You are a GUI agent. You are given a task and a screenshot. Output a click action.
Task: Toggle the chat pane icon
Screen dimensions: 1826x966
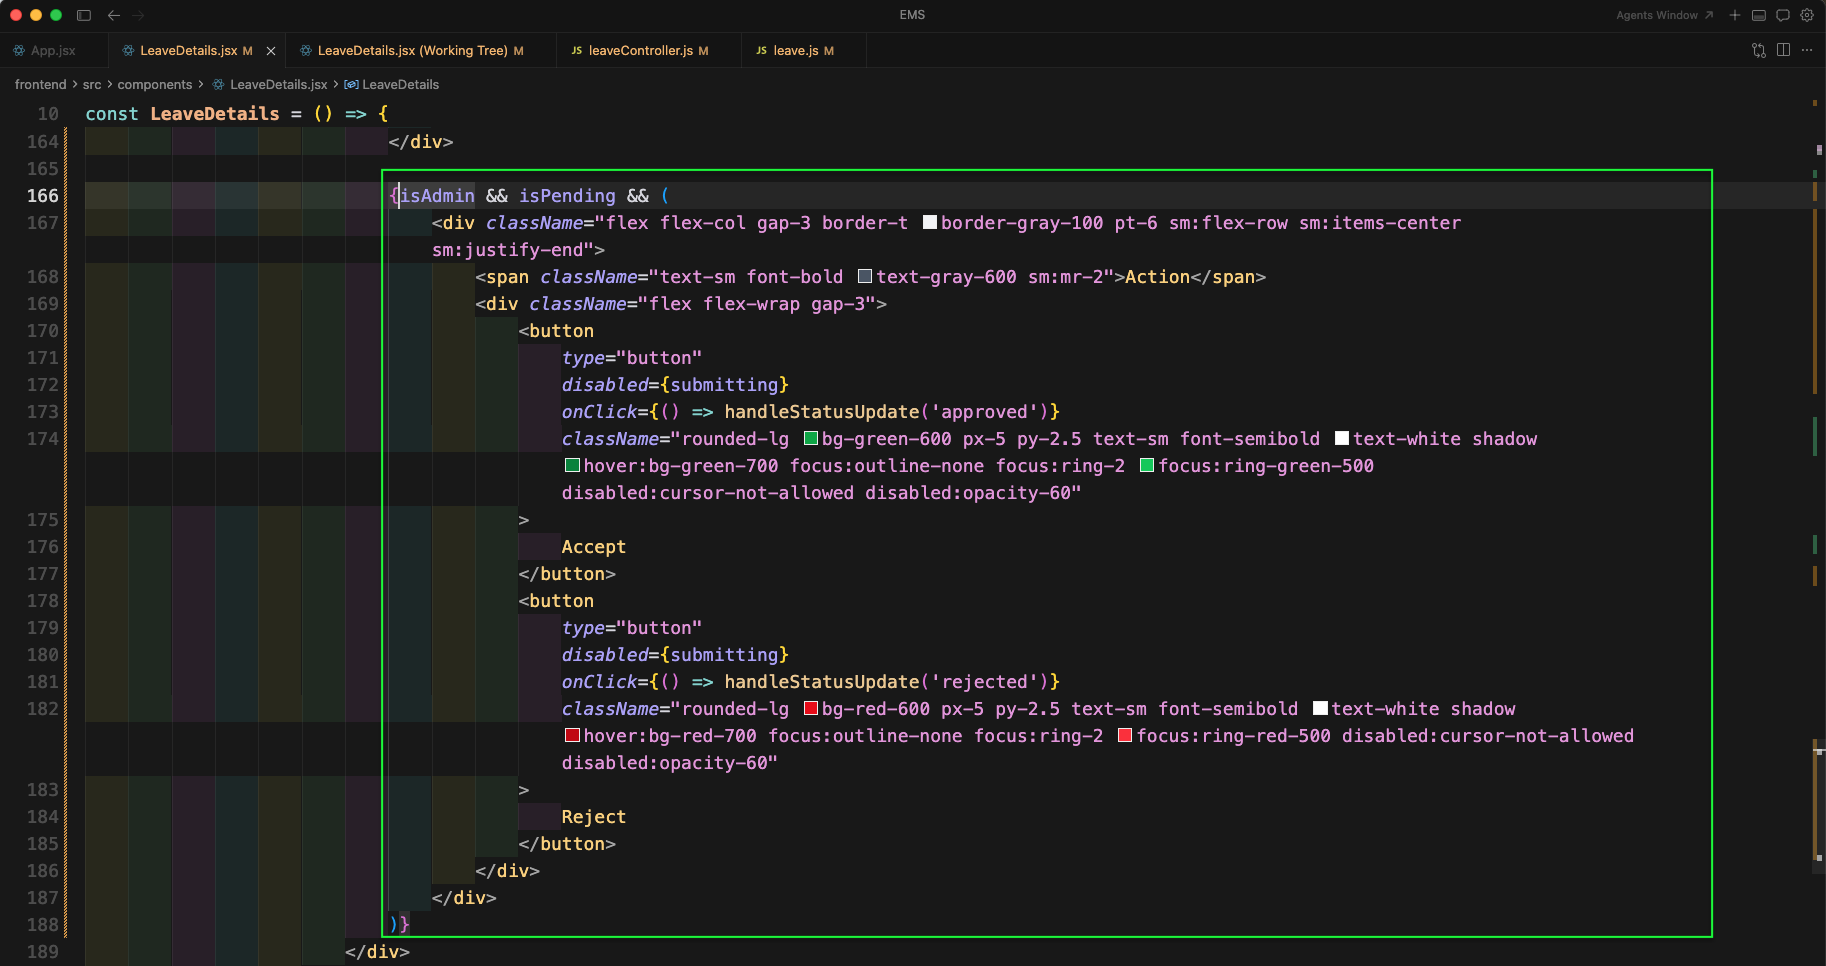1783,15
